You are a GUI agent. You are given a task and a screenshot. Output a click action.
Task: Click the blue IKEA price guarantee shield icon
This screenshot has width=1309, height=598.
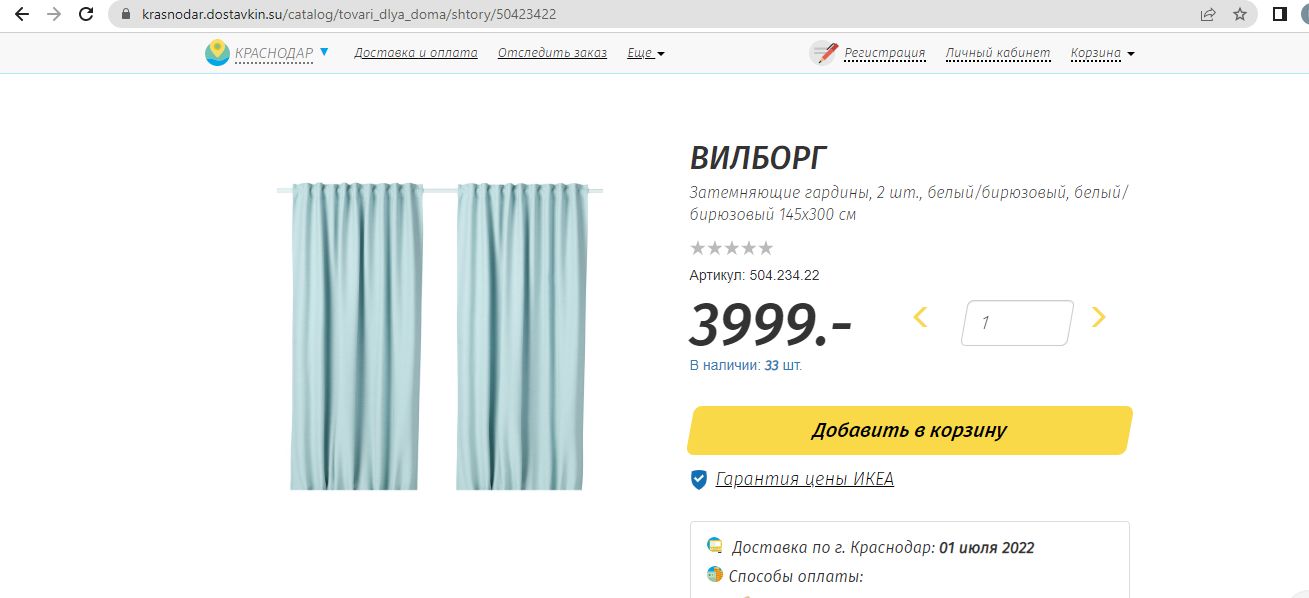point(699,479)
